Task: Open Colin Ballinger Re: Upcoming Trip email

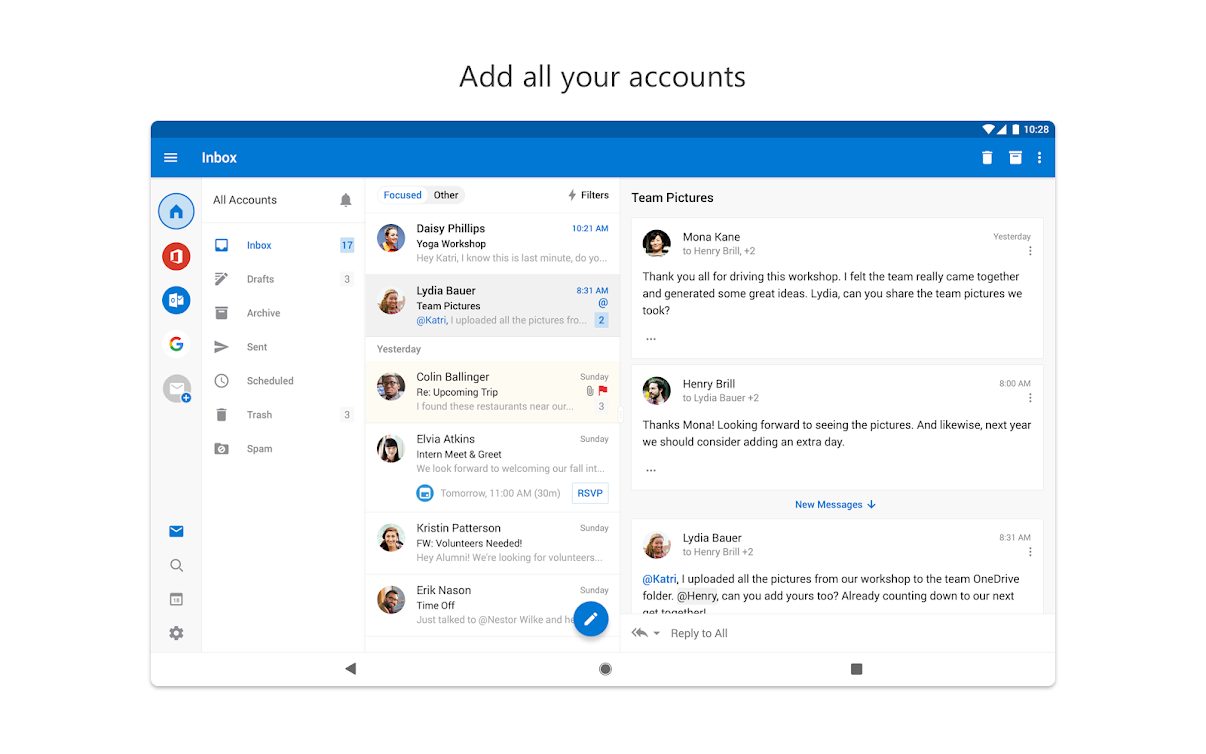Action: pos(492,392)
